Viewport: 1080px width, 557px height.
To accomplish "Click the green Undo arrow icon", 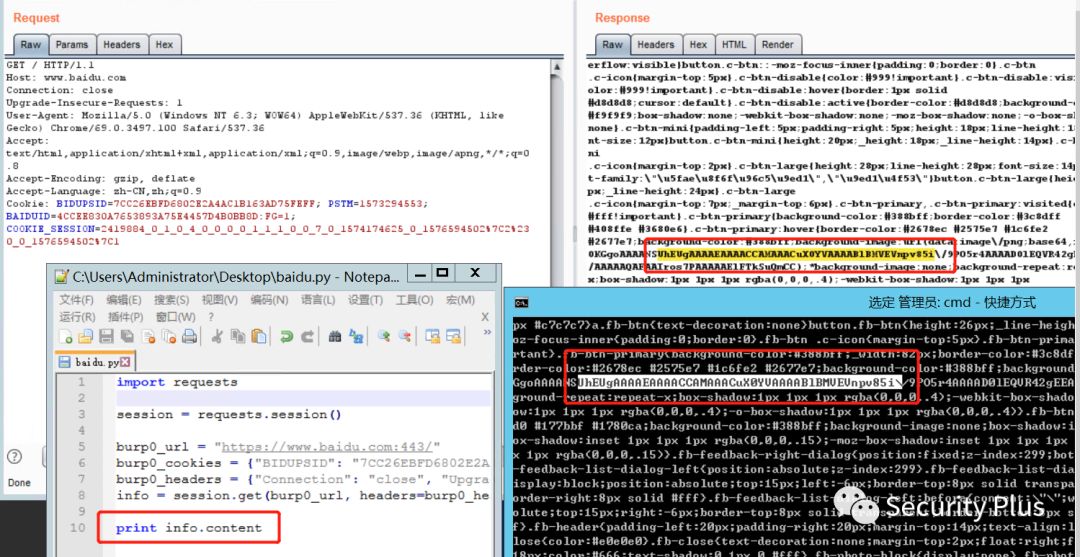I will coord(286,336).
